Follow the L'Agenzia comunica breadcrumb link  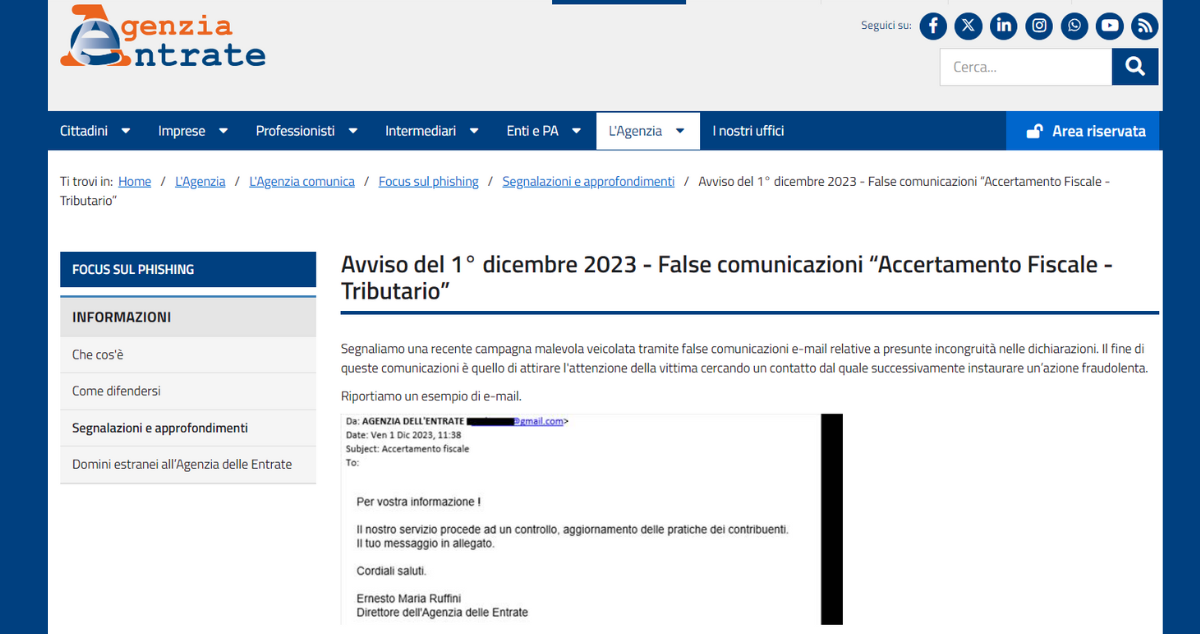(302, 182)
